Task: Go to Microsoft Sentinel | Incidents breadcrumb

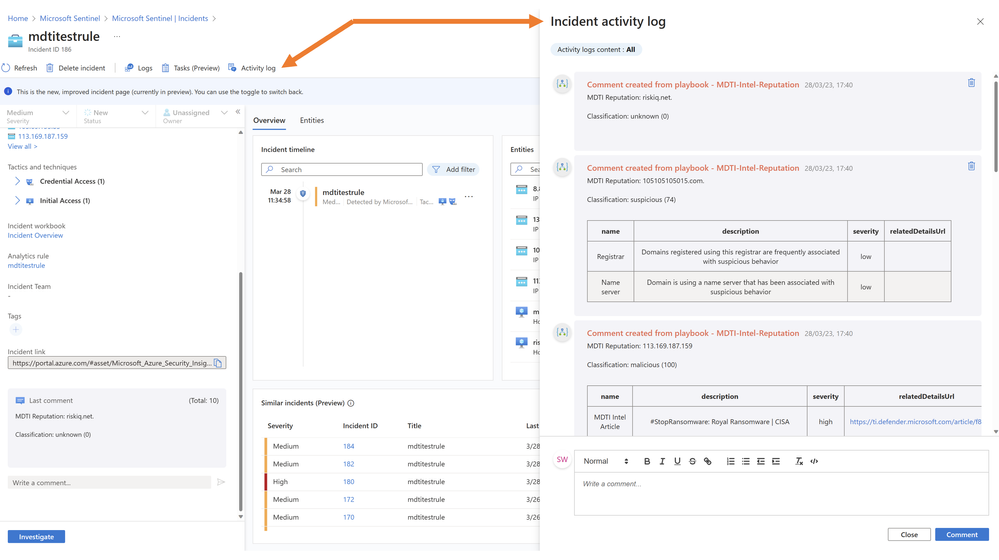Action: coord(160,18)
